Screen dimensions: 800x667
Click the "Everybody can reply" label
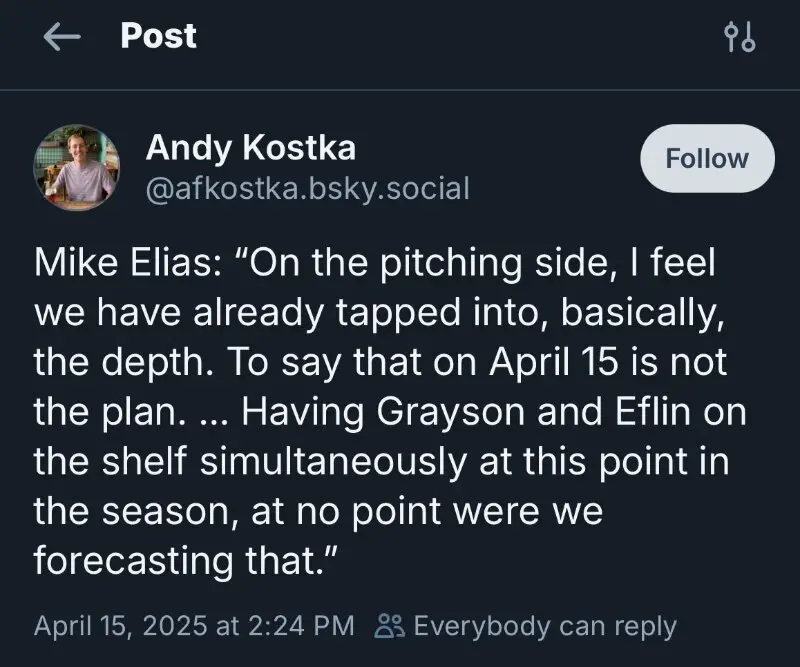point(544,627)
